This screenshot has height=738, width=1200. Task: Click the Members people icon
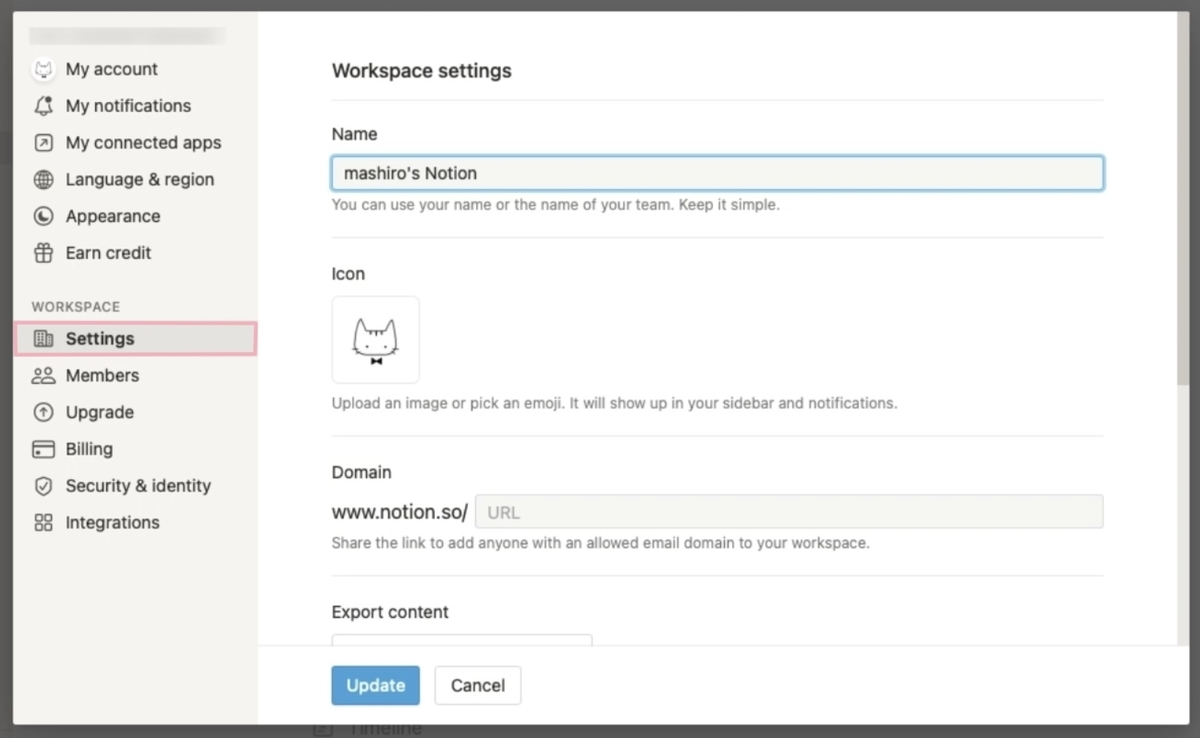click(x=44, y=375)
